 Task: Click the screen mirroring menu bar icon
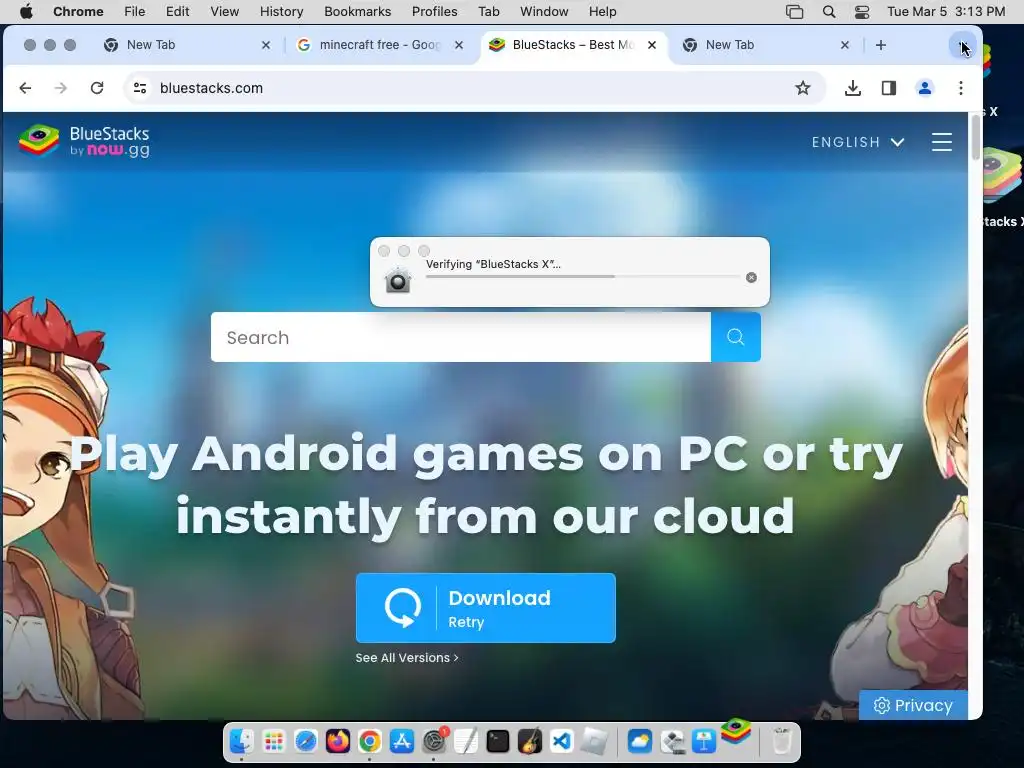coord(794,12)
